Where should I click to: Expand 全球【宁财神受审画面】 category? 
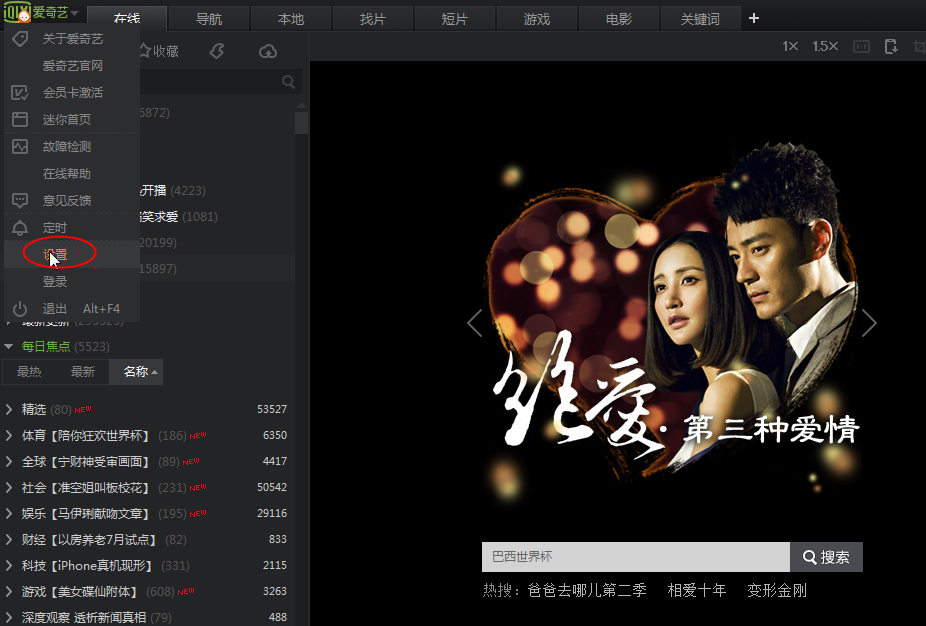pos(9,462)
